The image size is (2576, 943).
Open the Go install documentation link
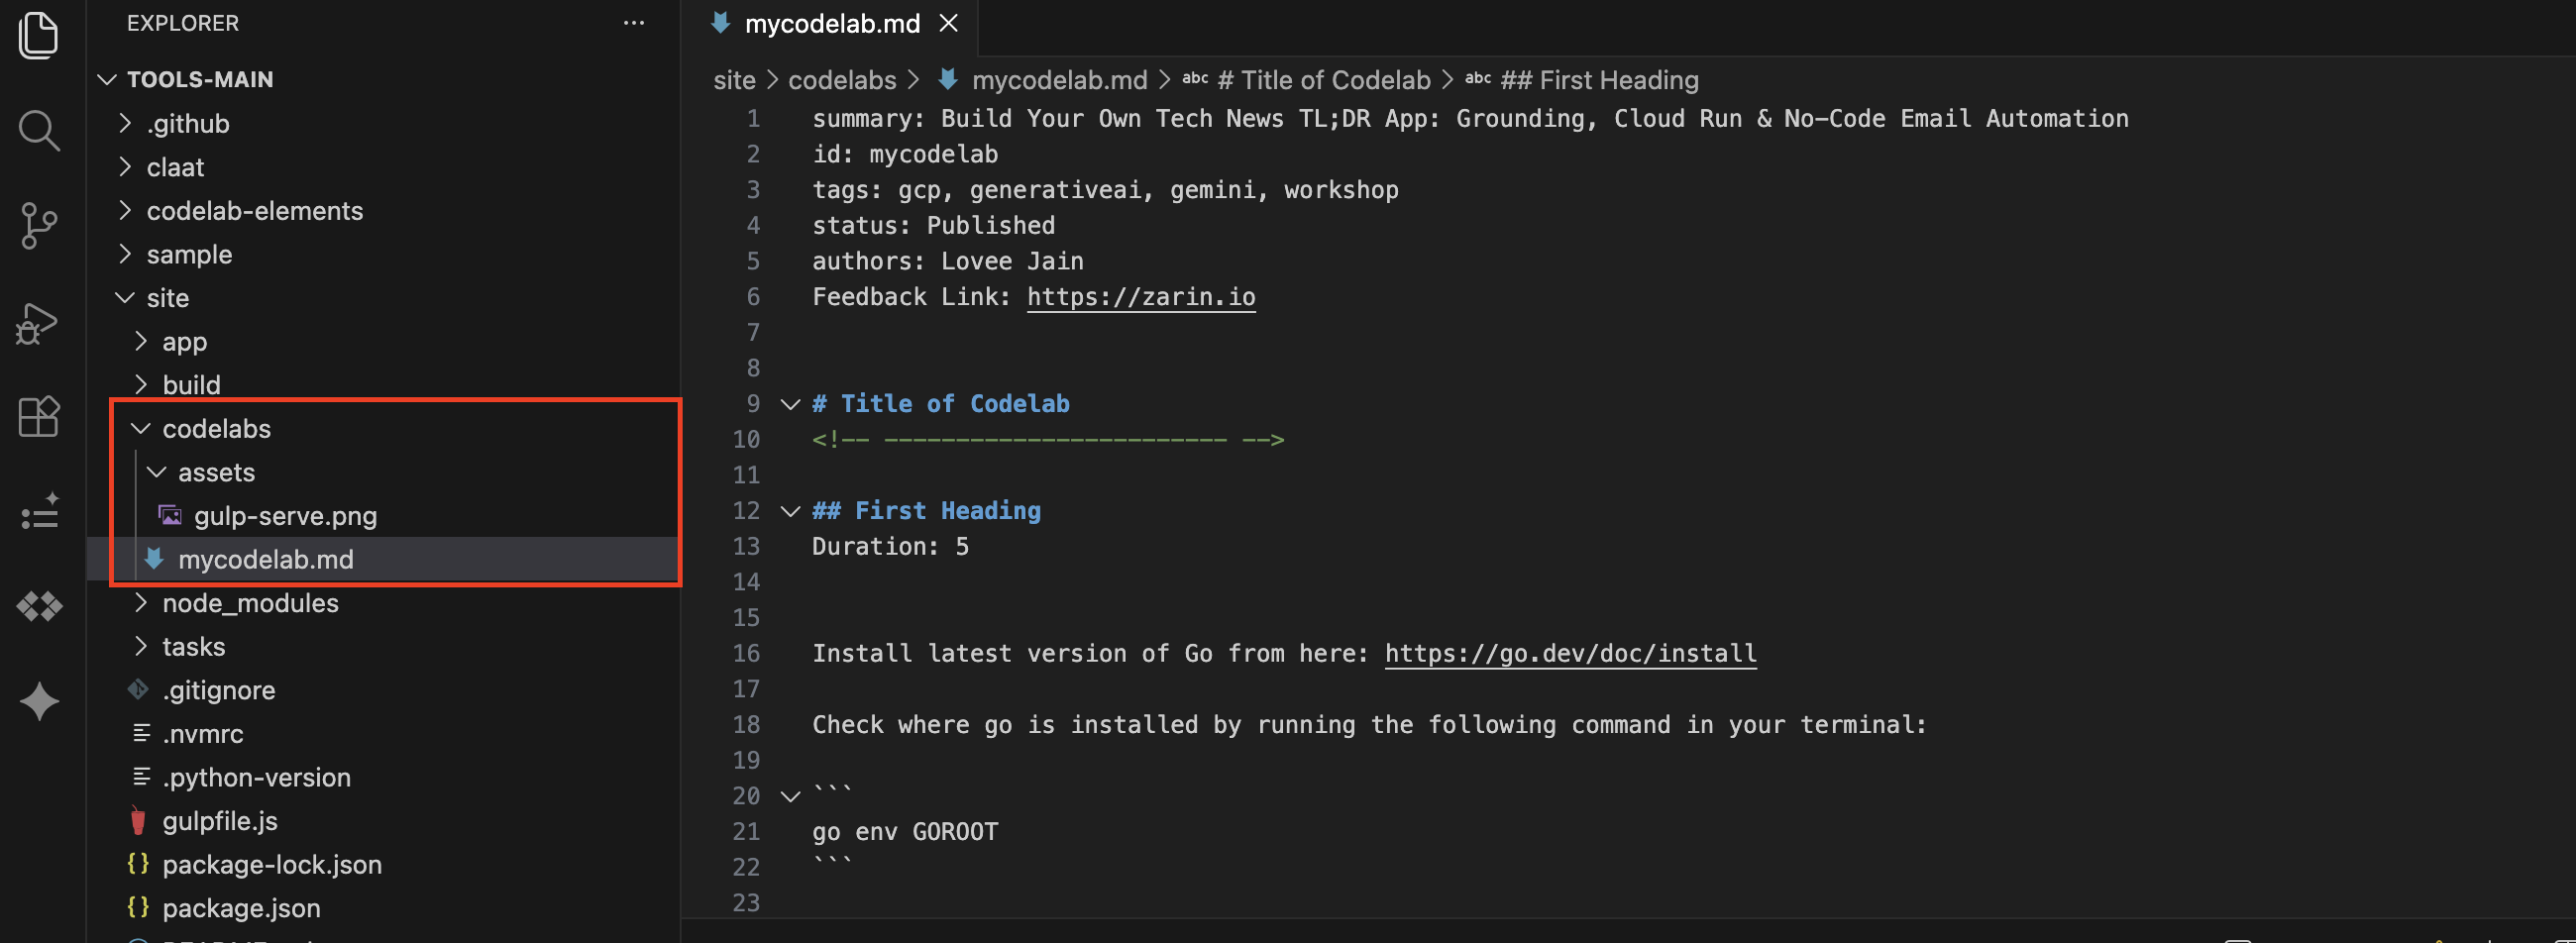pyautogui.click(x=1569, y=653)
